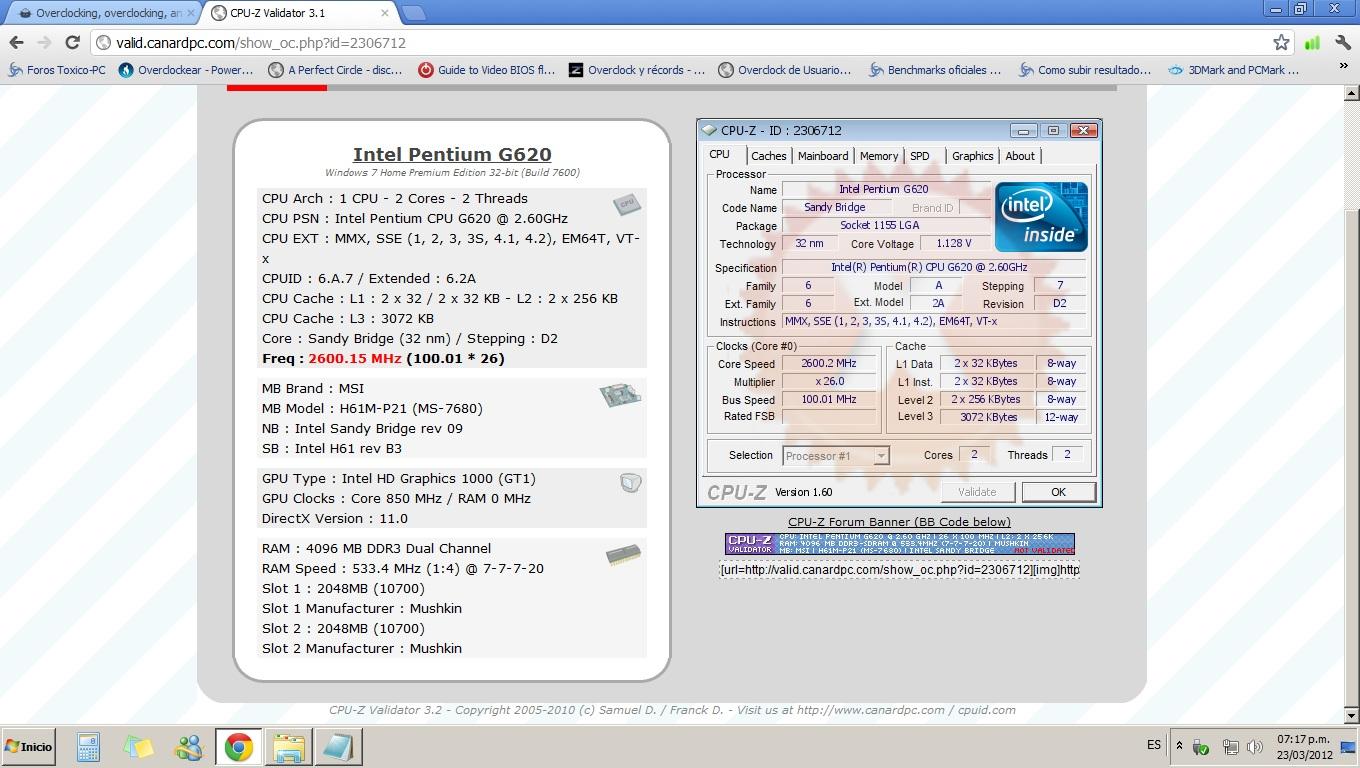Open the Guide to Video BIOS bookmark

[486, 70]
